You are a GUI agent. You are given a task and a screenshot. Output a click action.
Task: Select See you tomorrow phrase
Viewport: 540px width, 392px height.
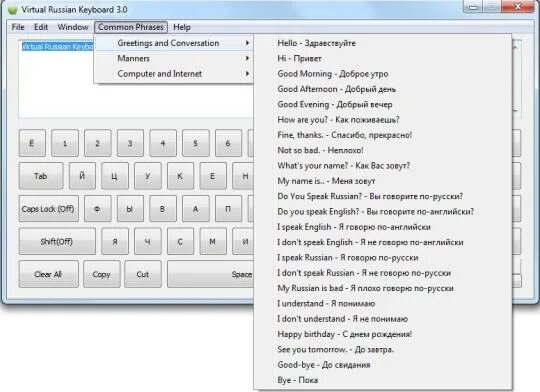(382, 349)
